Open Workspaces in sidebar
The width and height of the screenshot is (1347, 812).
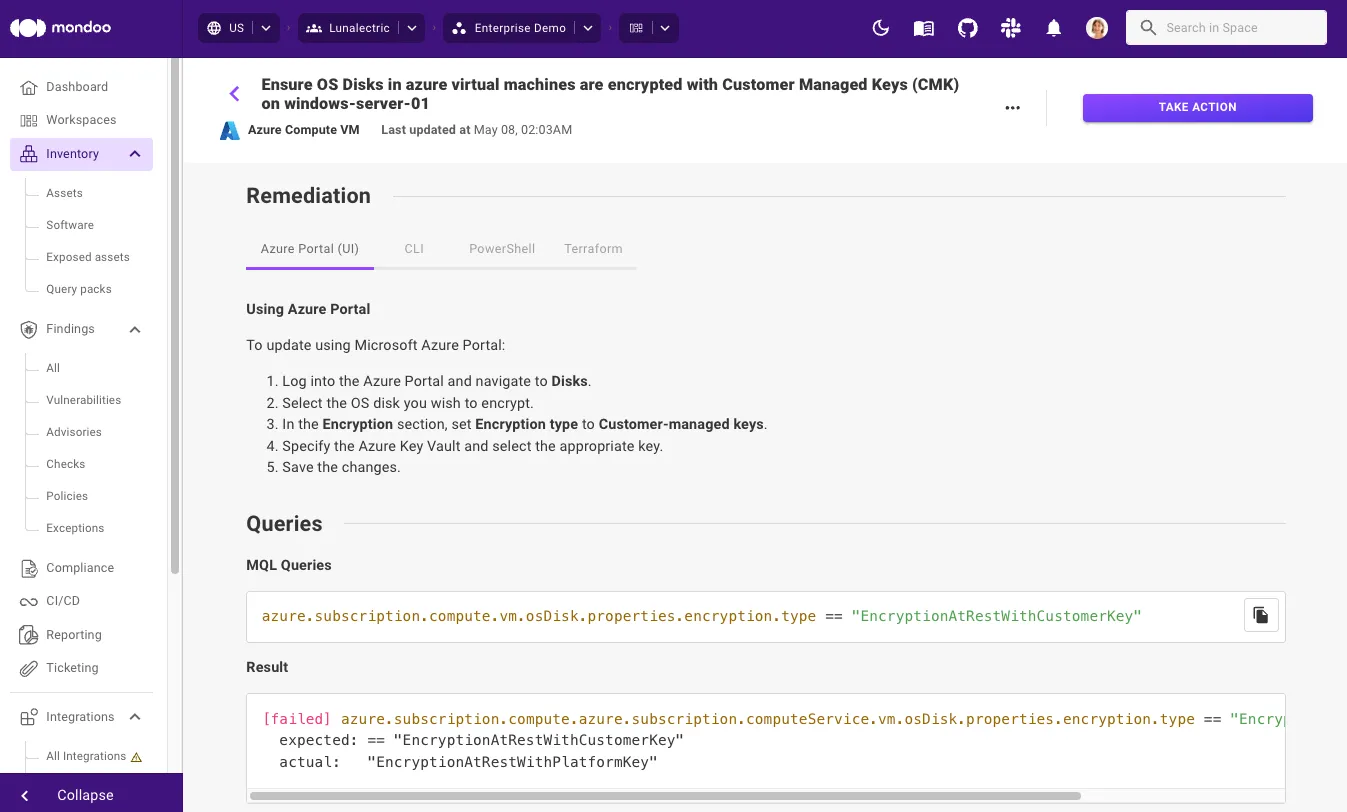coord(81,120)
